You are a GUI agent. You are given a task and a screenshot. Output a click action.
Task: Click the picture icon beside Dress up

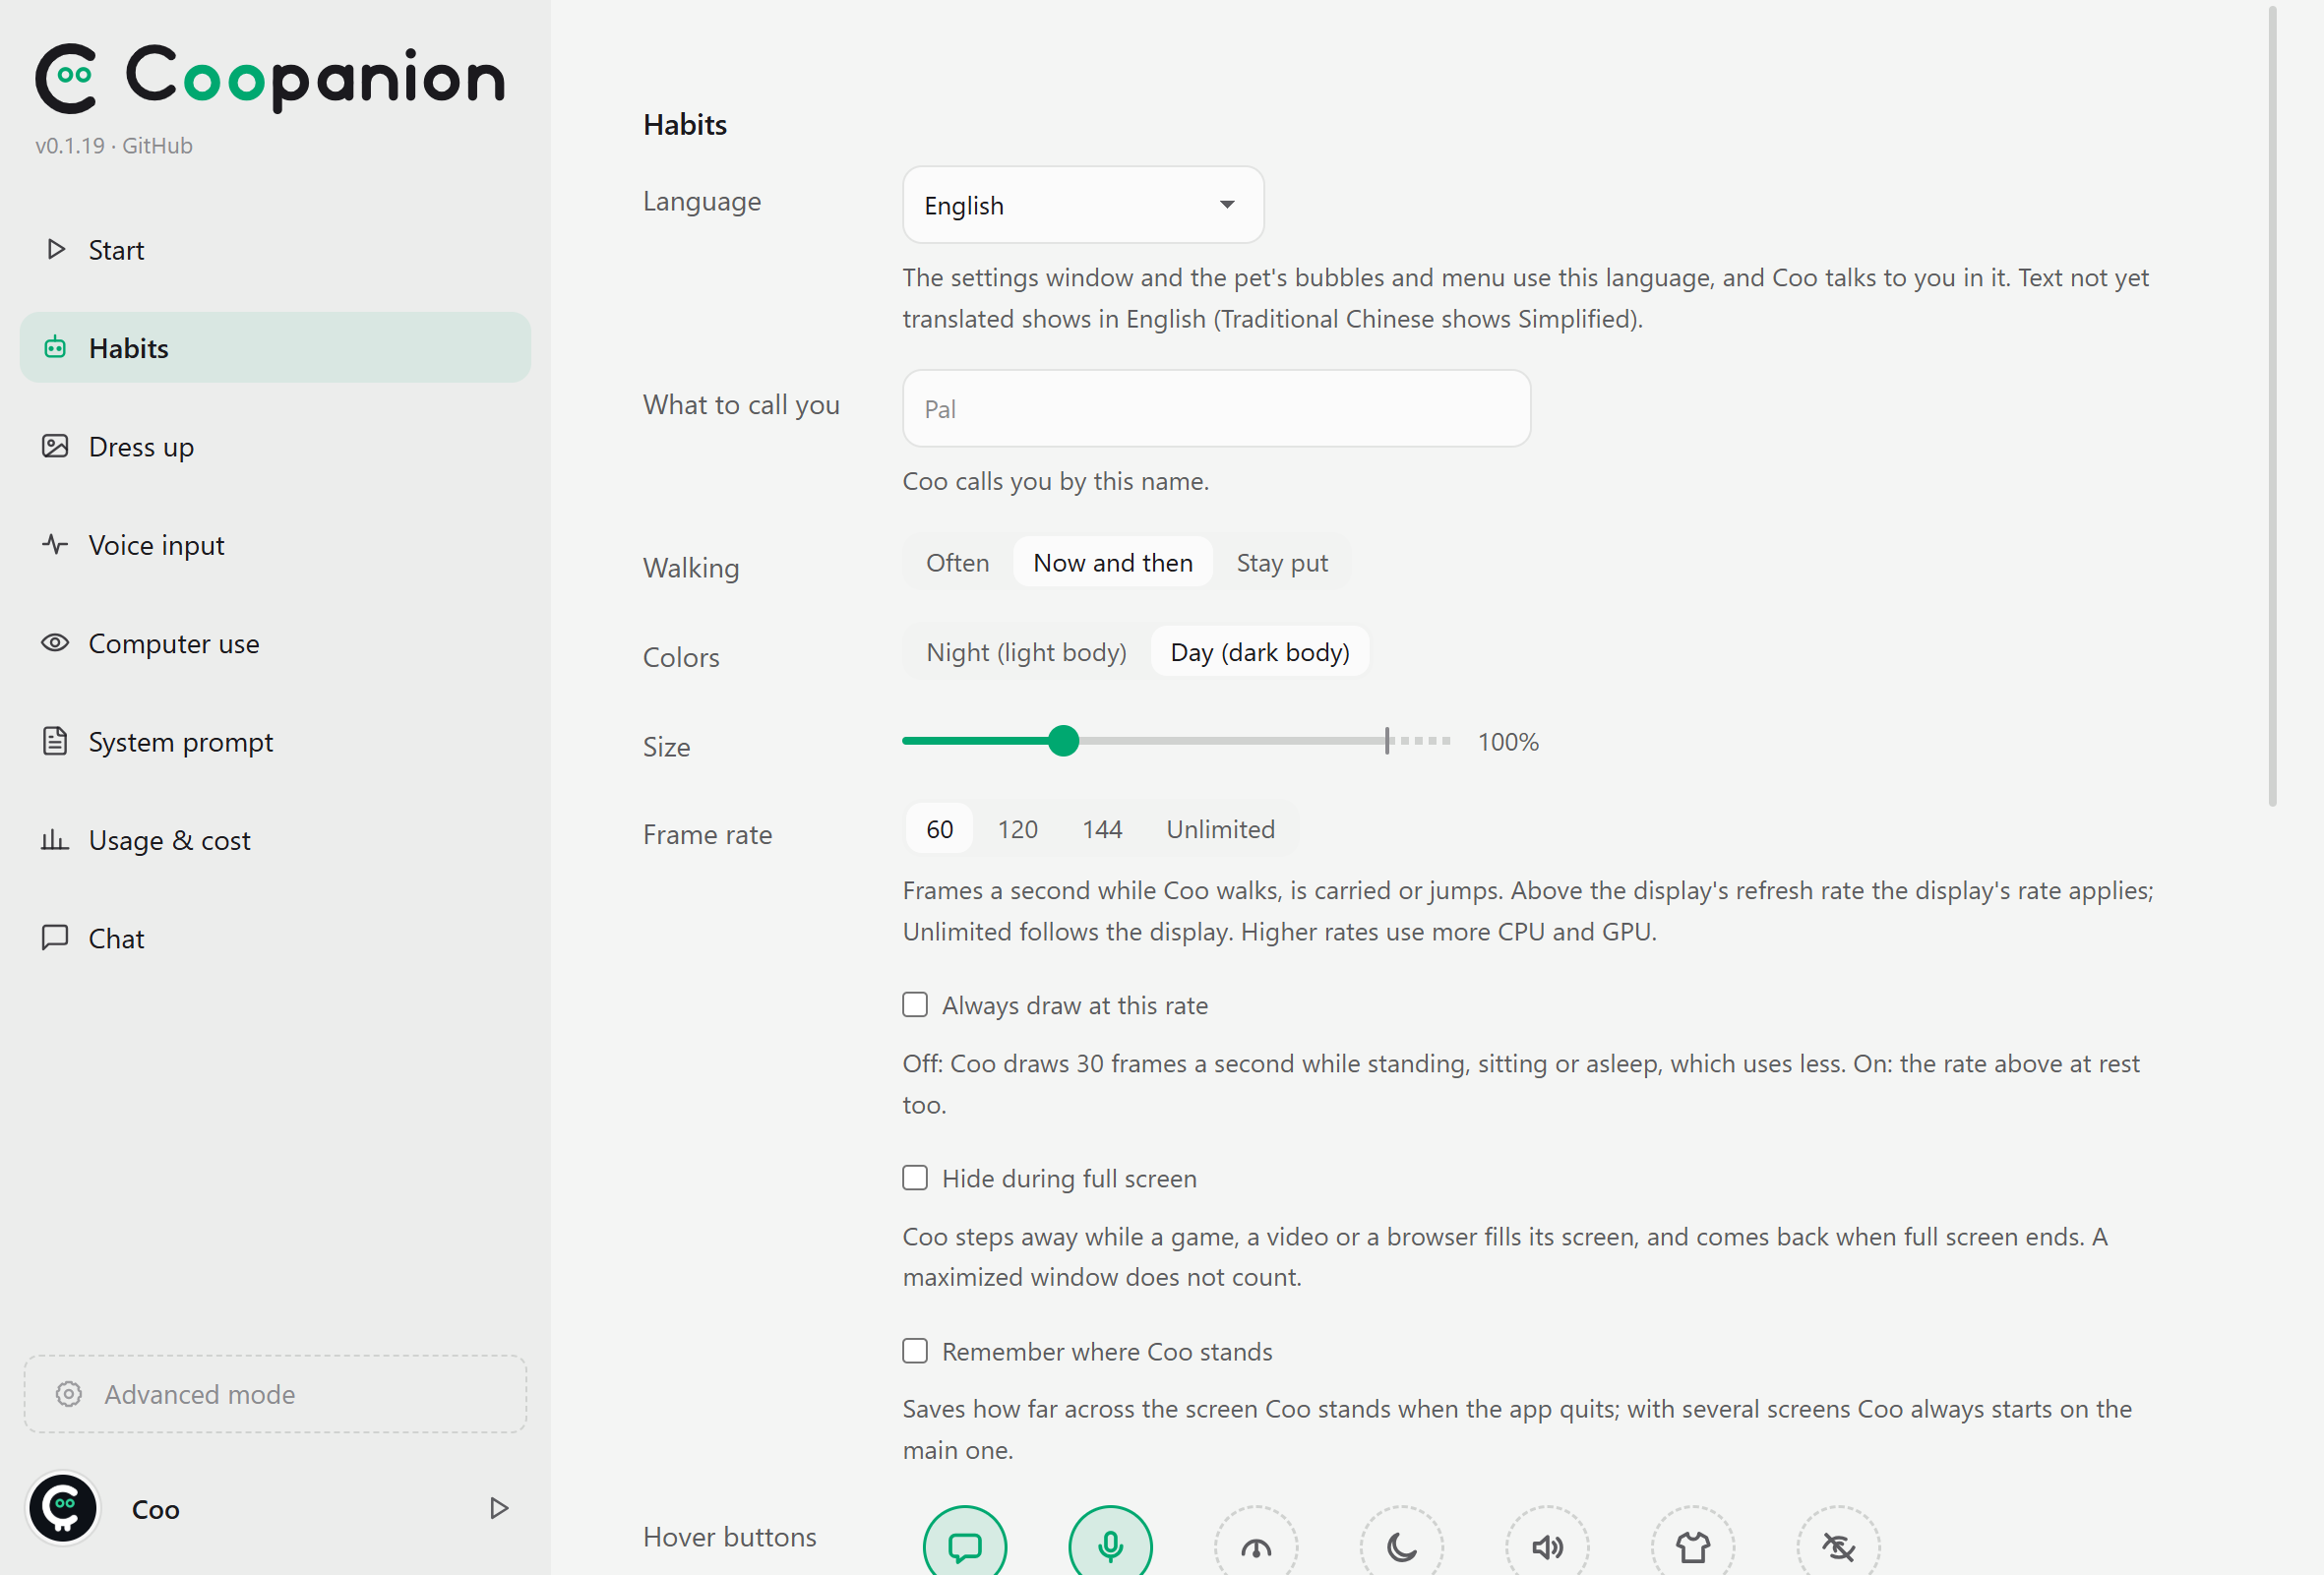coord(55,446)
